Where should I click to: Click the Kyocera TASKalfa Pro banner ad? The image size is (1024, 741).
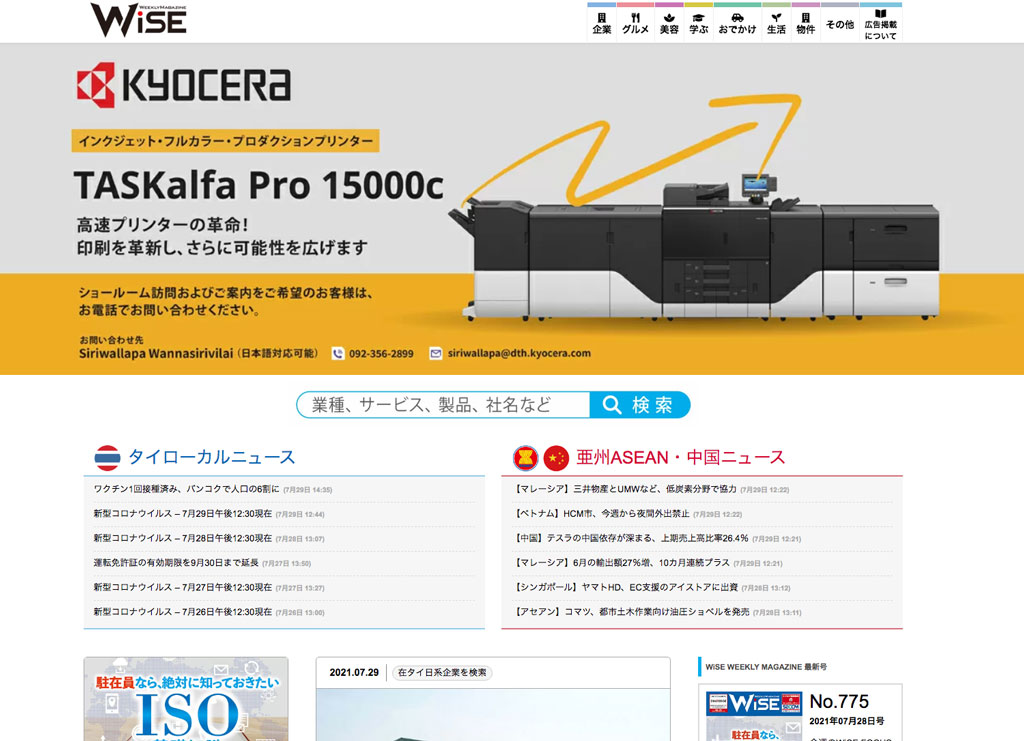(512, 210)
